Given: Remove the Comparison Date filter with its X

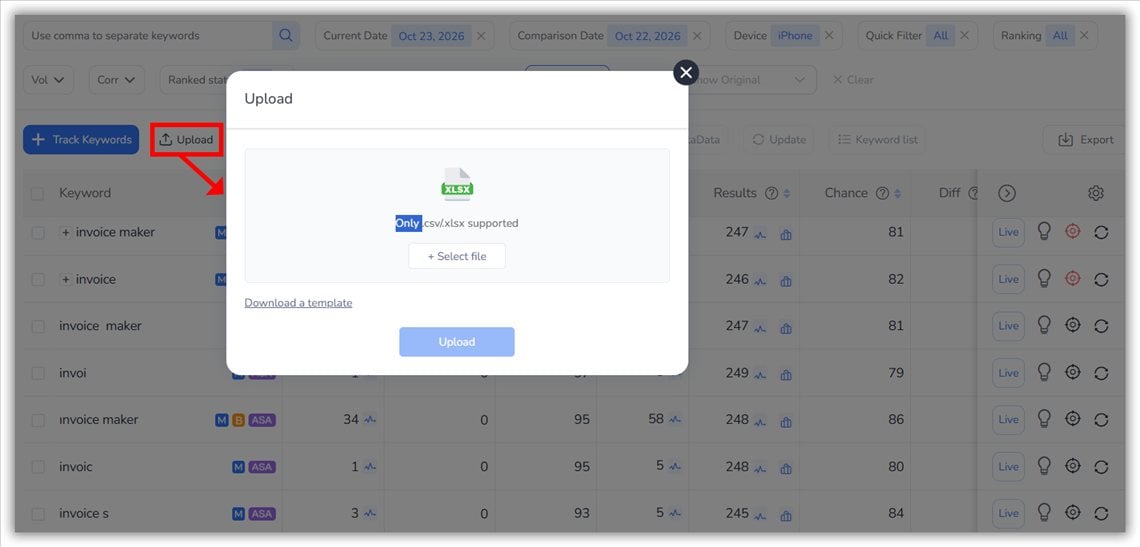Looking at the screenshot, I should point(697,36).
